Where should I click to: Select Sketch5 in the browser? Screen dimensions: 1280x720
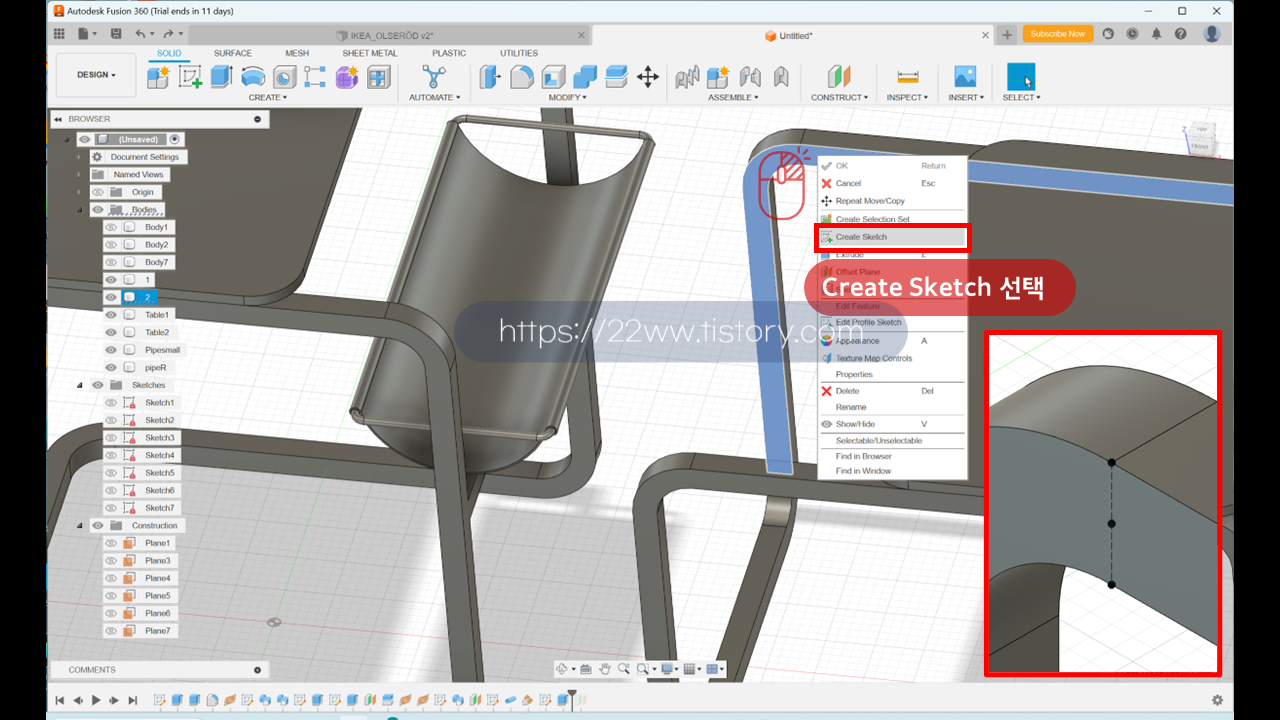pyautogui.click(x=159, y=473)
